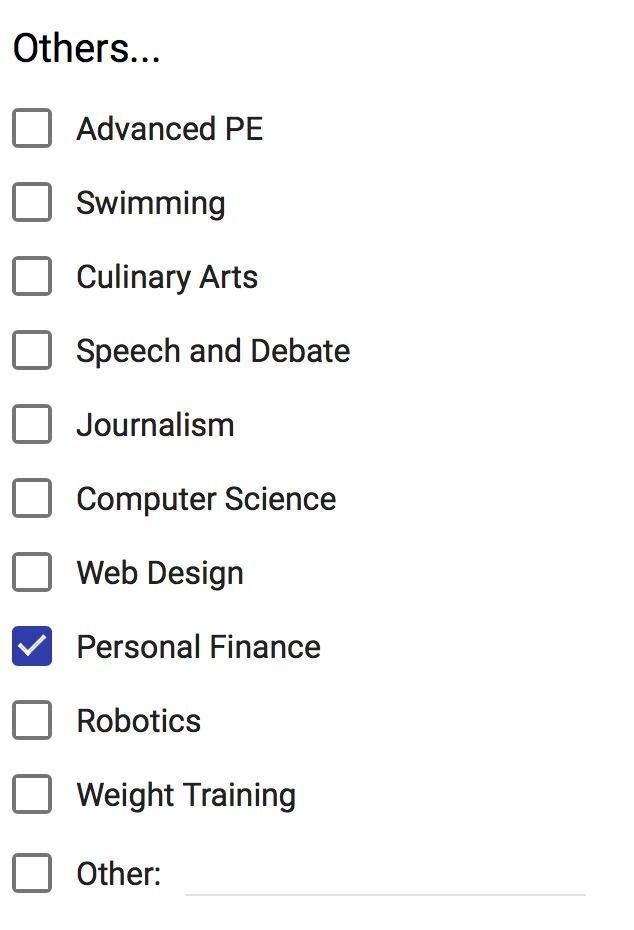This screenshot has width=634, height=930.
Task: Check the Computer Science box
Action: (32, 499)
